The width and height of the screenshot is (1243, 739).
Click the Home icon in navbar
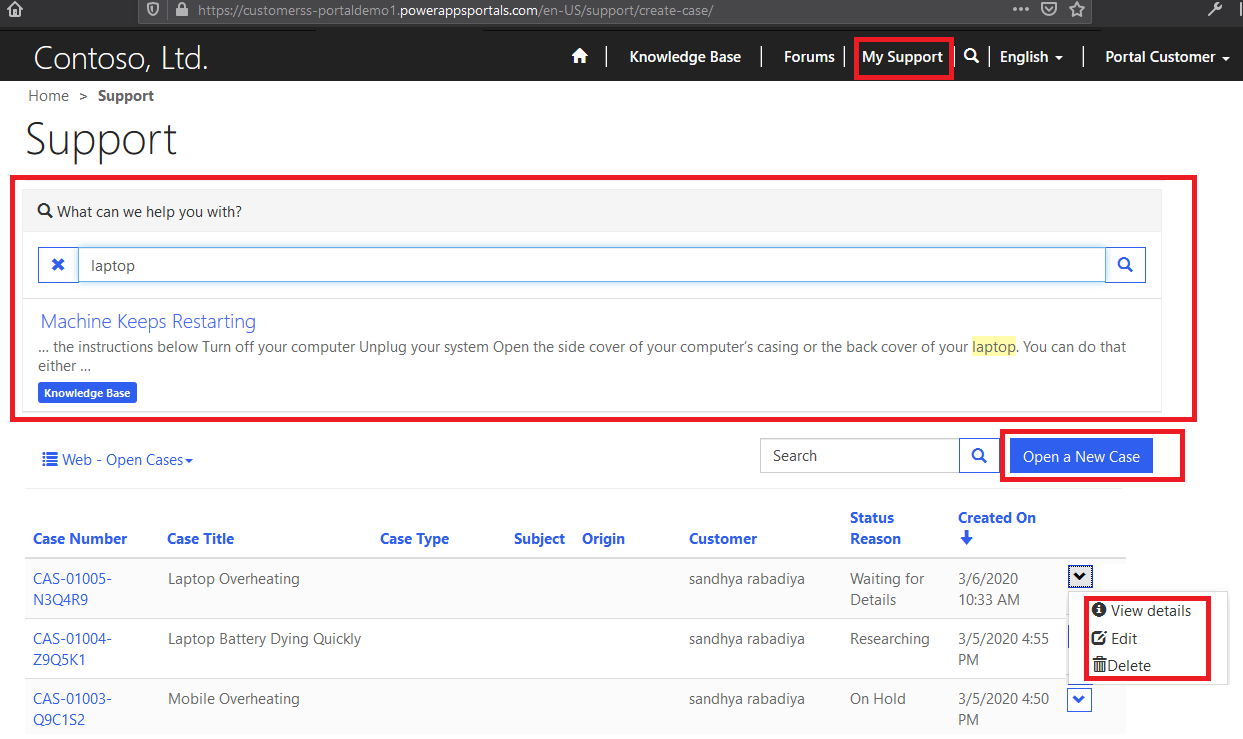coord(579,57)
